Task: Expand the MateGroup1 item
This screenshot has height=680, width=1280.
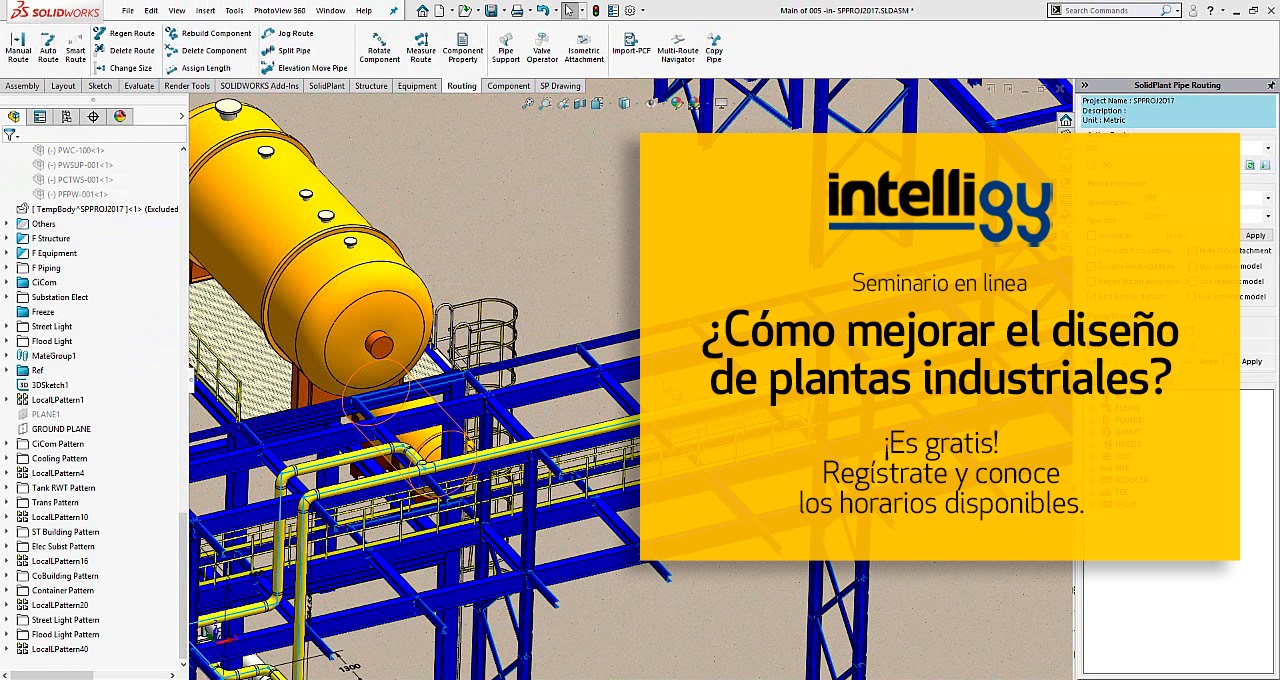Action: pyautogui.click(x=7, y=356)
